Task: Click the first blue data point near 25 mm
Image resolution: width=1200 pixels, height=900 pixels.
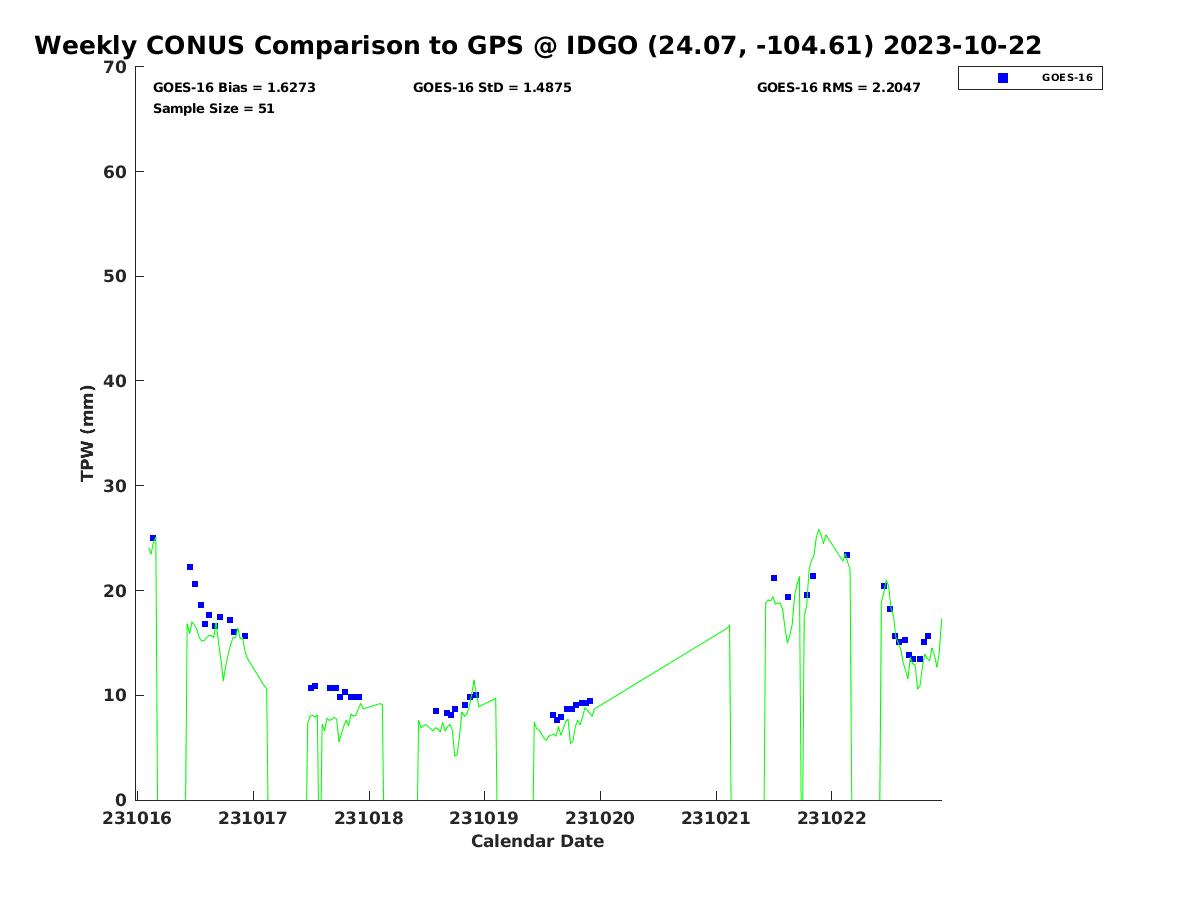Action: coord(153,538)
